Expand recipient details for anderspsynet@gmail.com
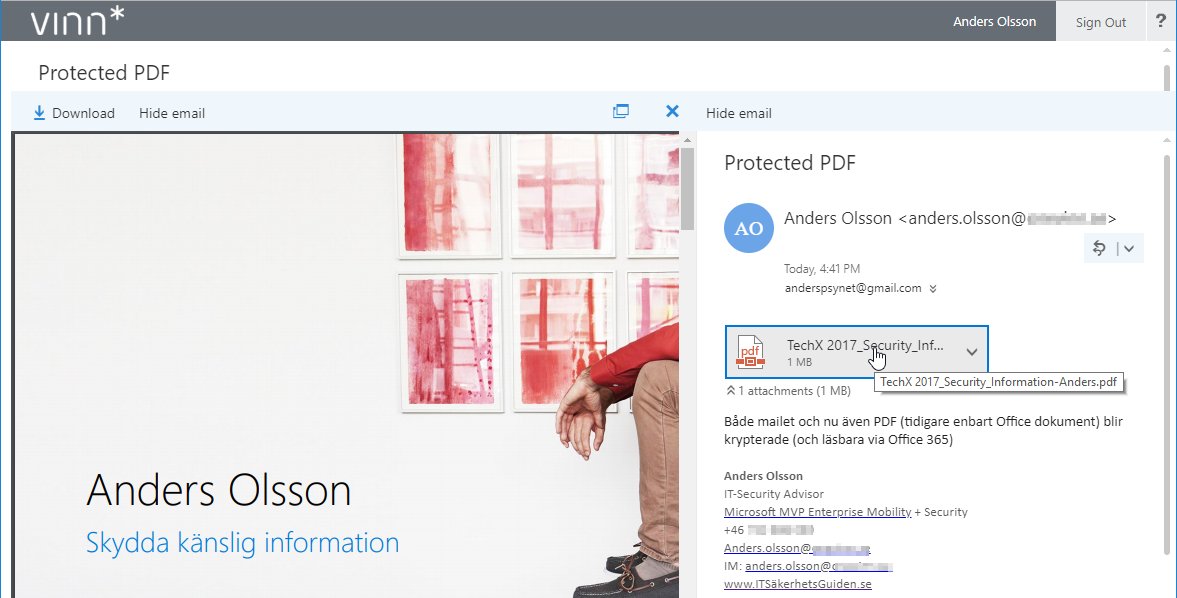 tap(933, 288)
